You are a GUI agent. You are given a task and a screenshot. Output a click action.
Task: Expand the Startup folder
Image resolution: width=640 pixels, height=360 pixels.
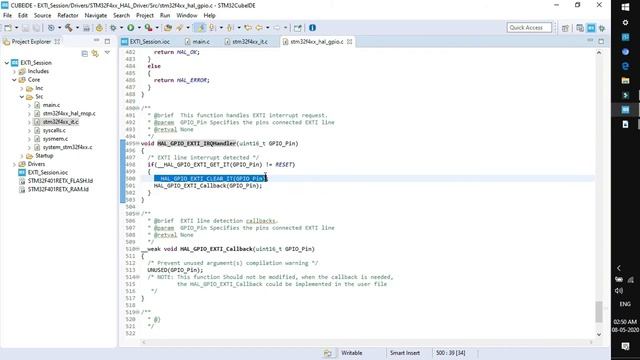(22, 156)
